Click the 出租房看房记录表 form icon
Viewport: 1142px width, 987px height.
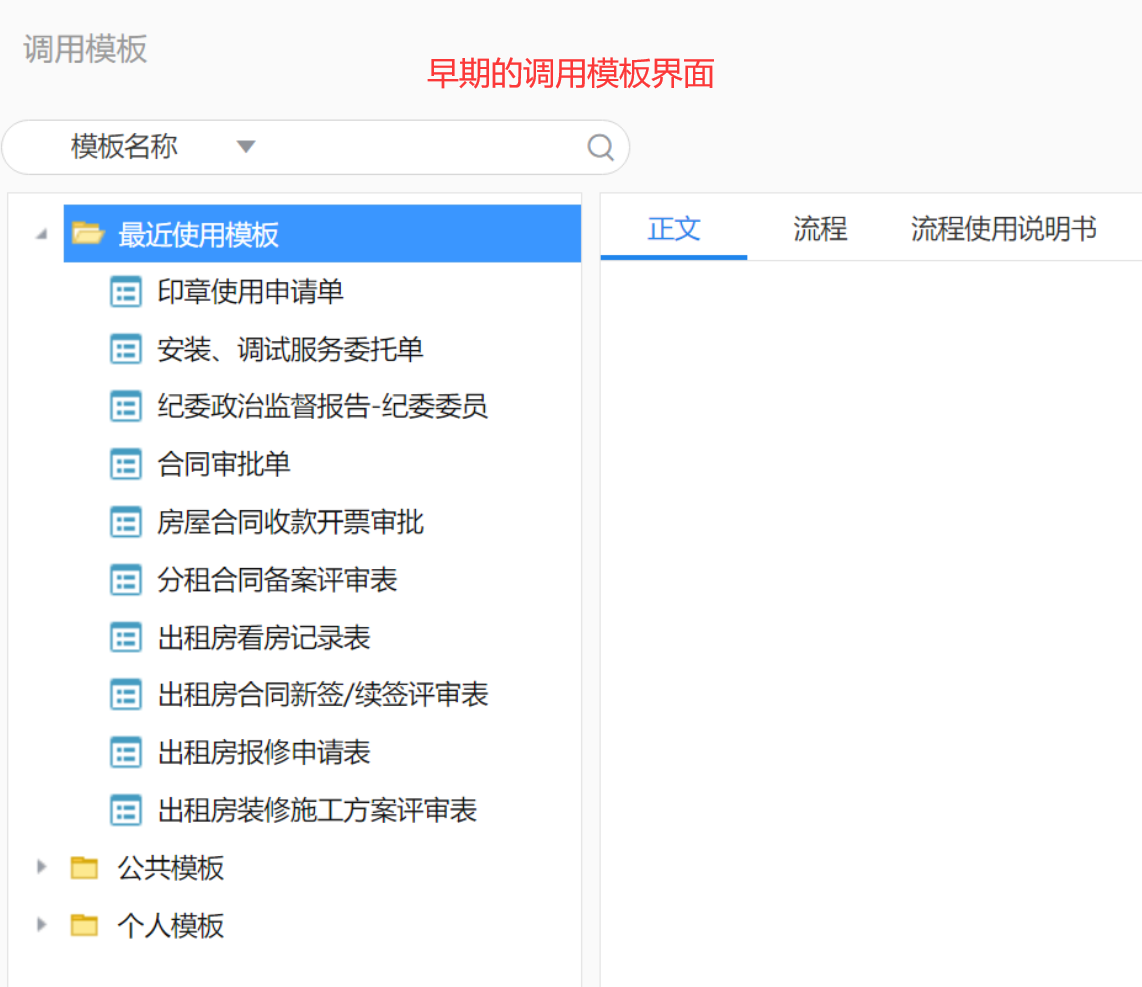tap(125, 638)
